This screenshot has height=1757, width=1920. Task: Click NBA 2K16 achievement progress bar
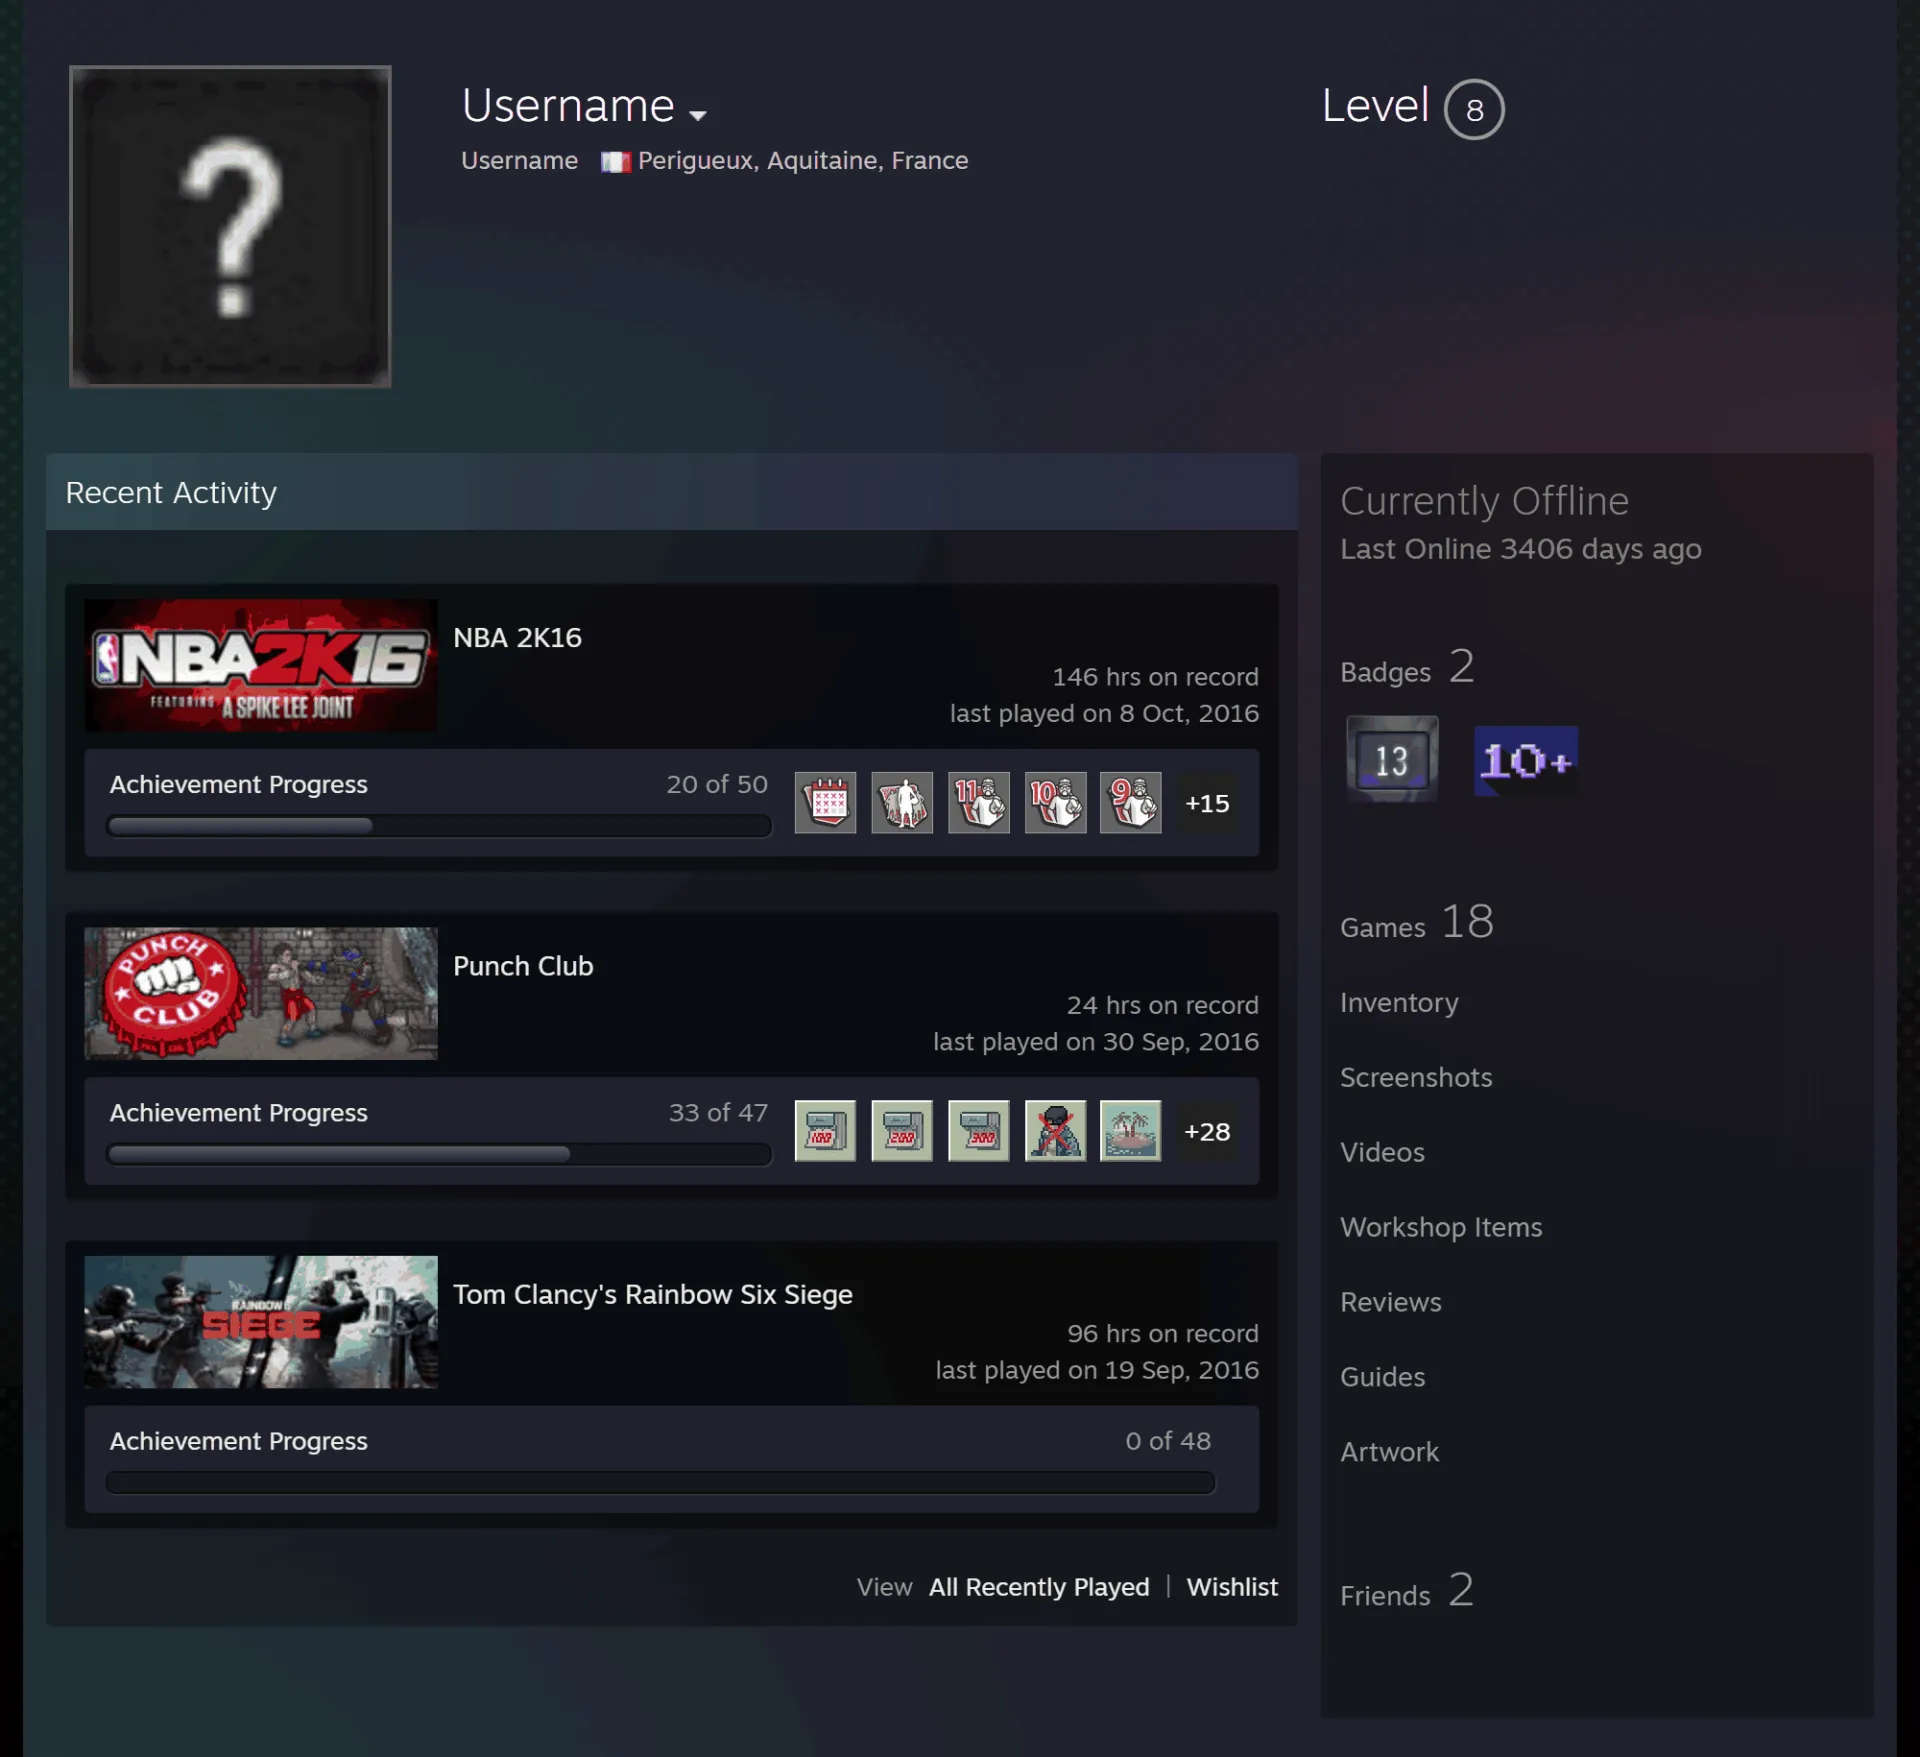[439, 826]
